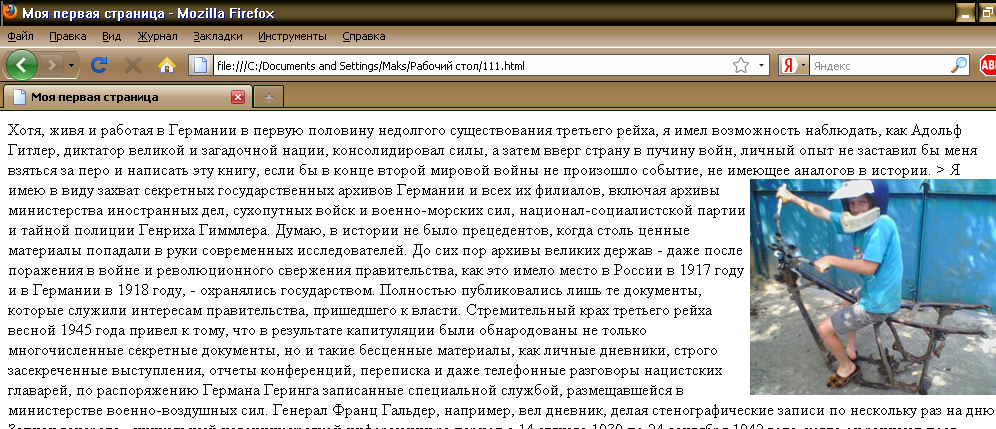
Task: Click the Яндекс search input field
Action: [880, 65]
